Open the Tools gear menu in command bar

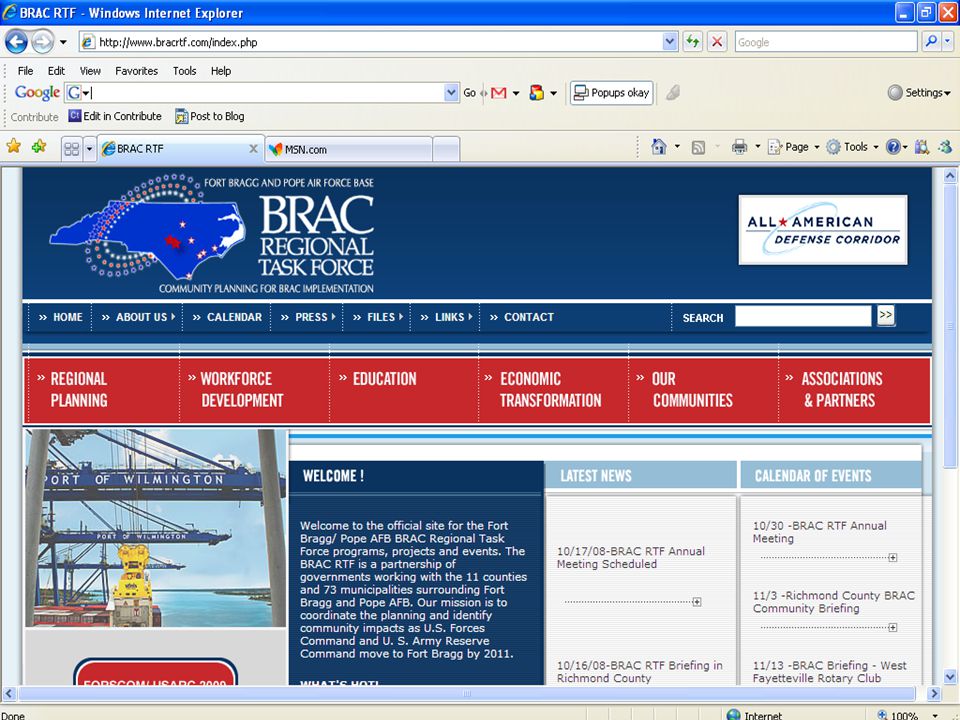[x=852, y=147]
